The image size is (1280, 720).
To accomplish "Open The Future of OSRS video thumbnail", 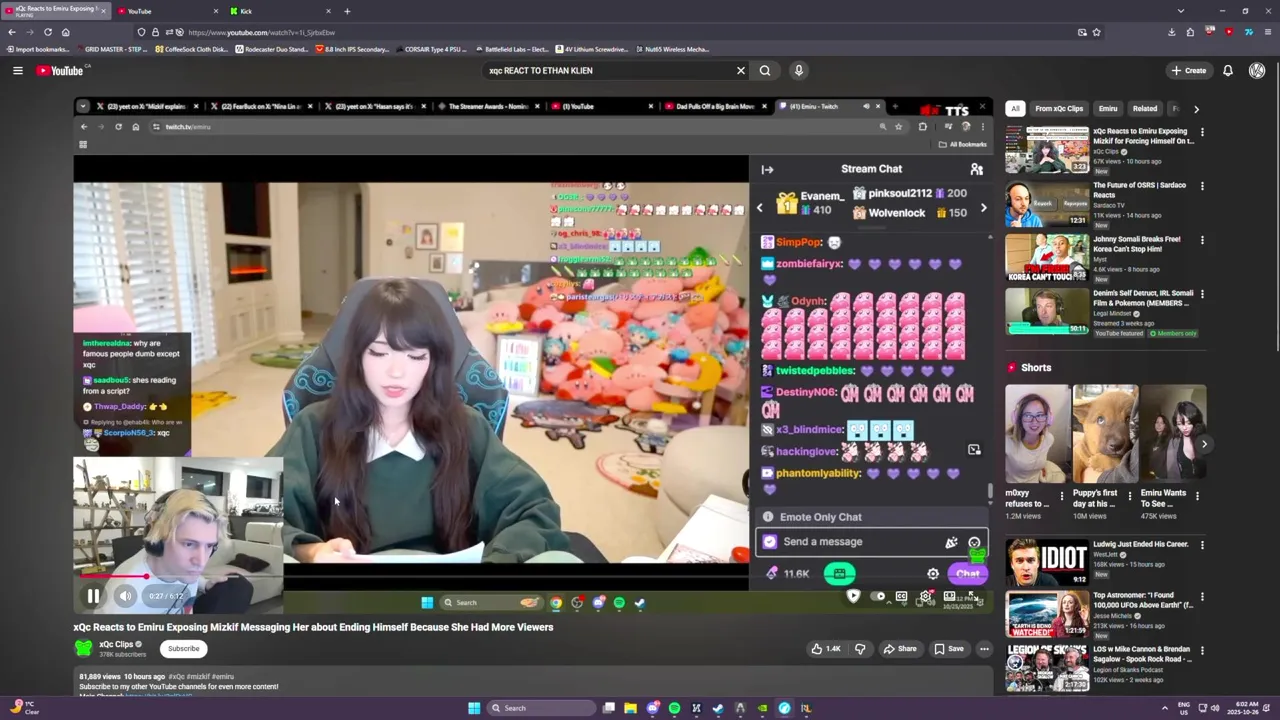I will [1047, 203].
